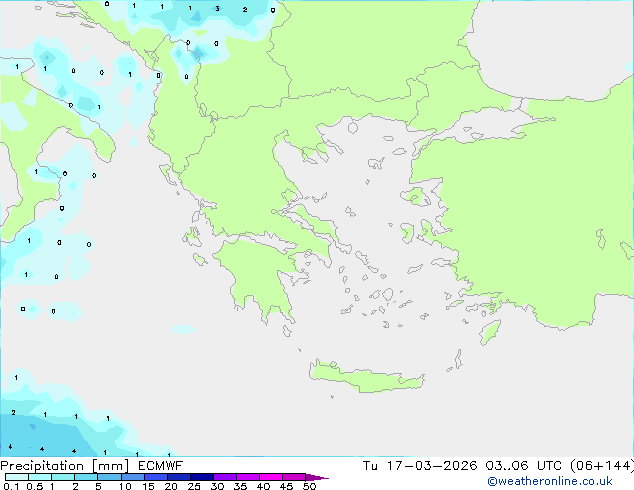Click the 30–35 mm legend swatch

click(224, 477)
